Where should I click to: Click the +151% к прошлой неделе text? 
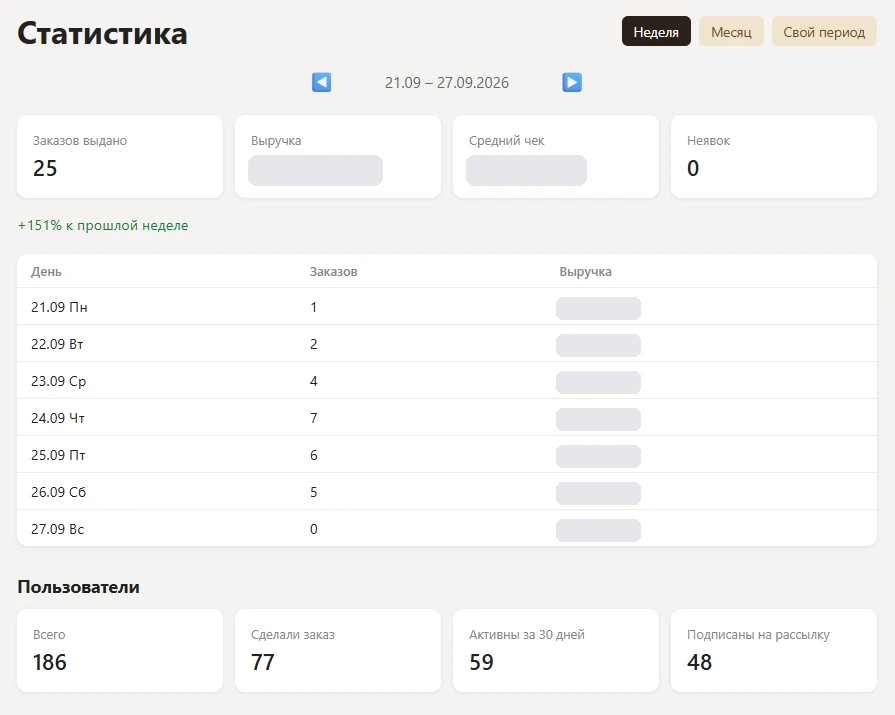[103, 225]
